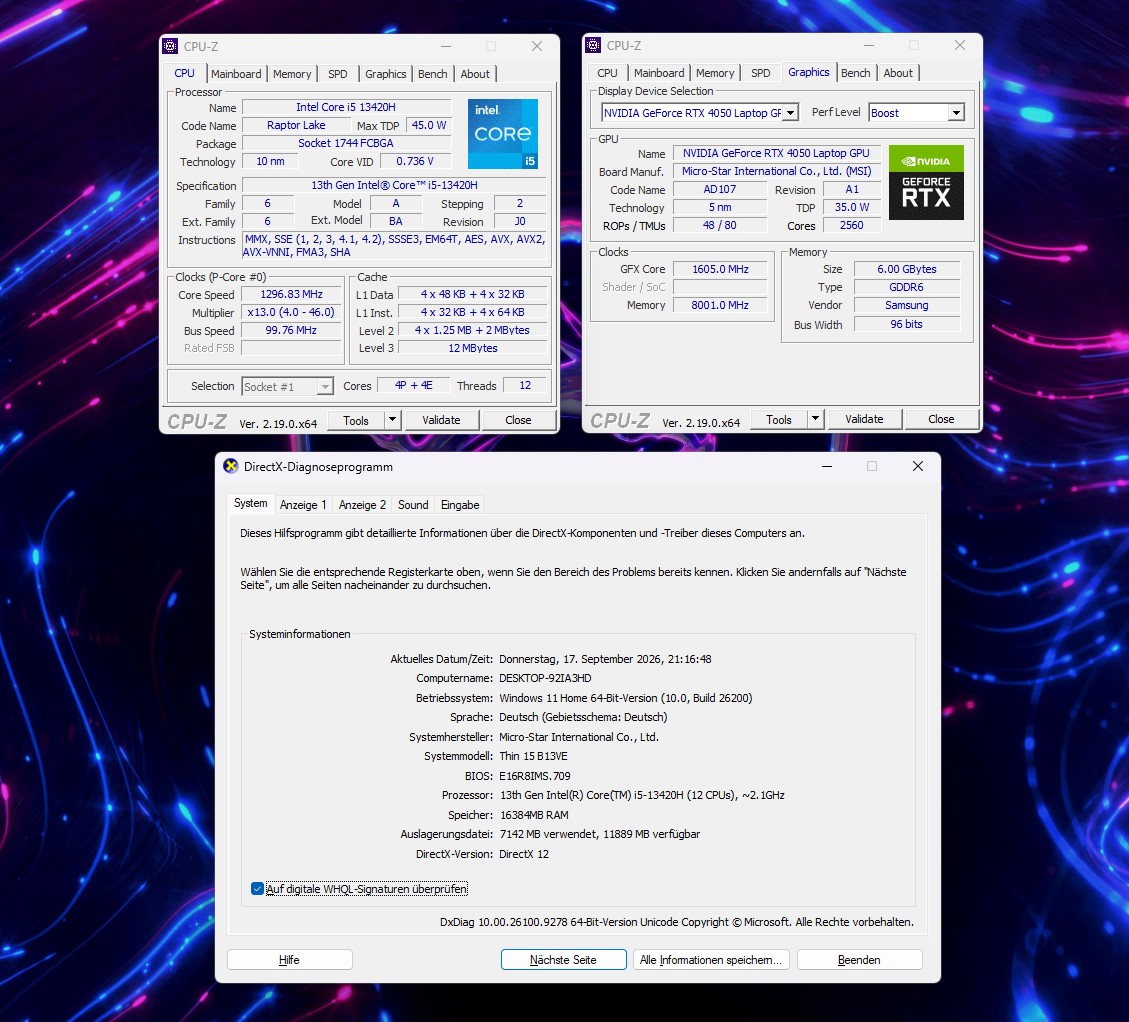Open About tab in left CPU-Z window
The width and height of the screenshot is (1129, 1022).
[474, 74]
